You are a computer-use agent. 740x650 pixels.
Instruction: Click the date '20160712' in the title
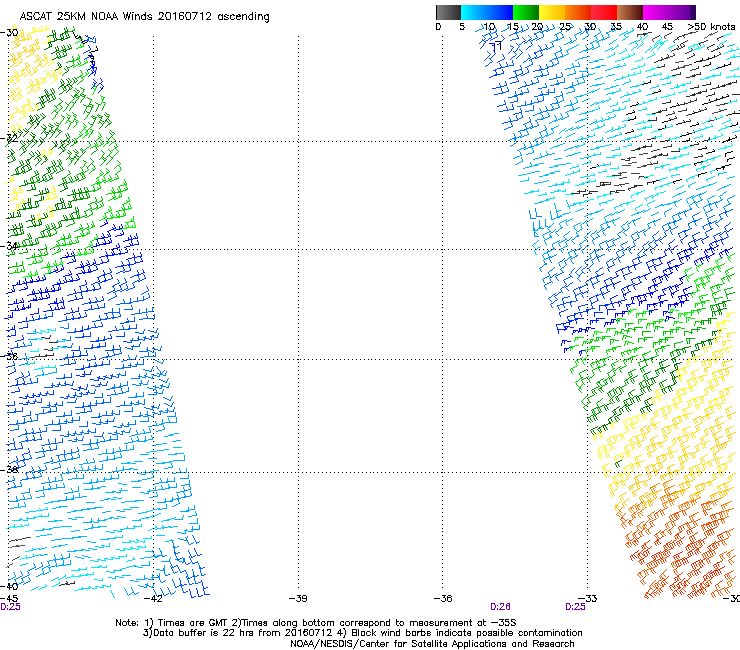[x=185, y=17]
